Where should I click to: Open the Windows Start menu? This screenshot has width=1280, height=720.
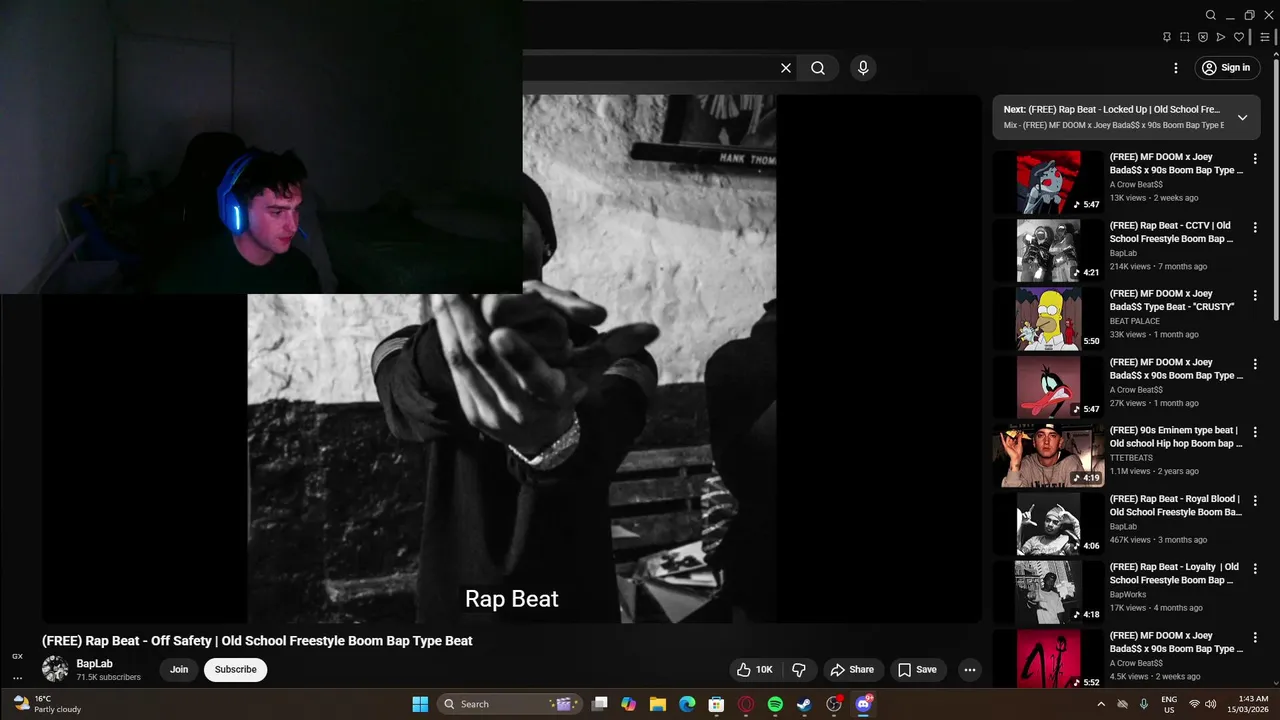(x=420, y=704)
